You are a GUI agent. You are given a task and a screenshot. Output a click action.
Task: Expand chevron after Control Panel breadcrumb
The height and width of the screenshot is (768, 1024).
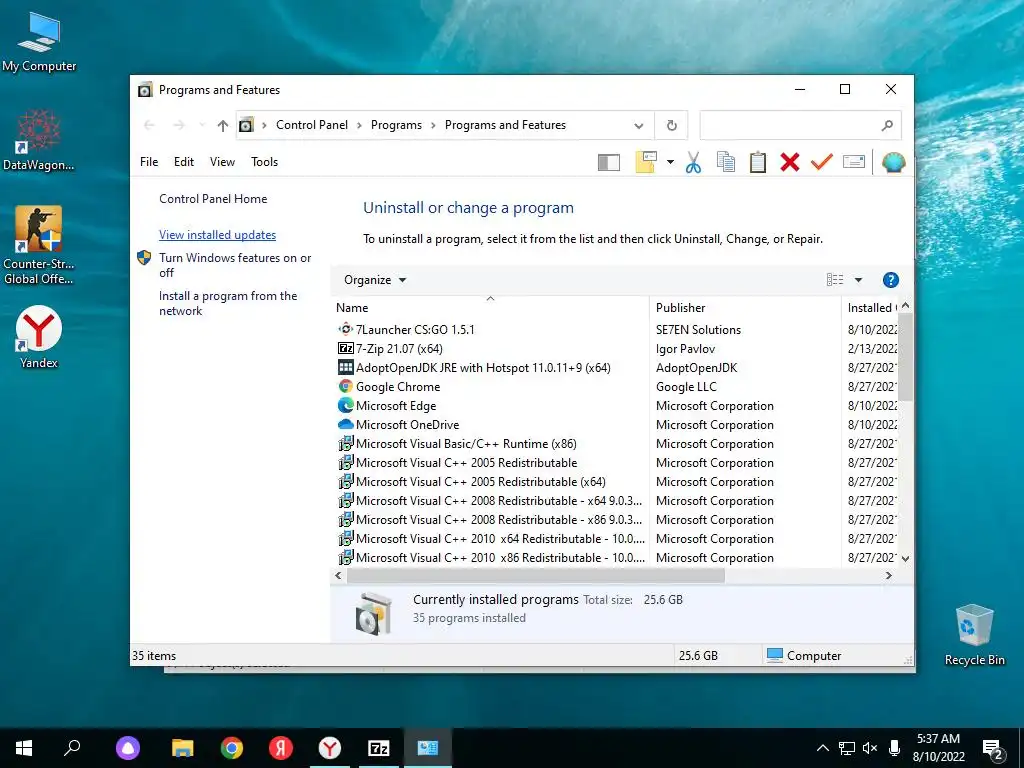pos(359,125)
